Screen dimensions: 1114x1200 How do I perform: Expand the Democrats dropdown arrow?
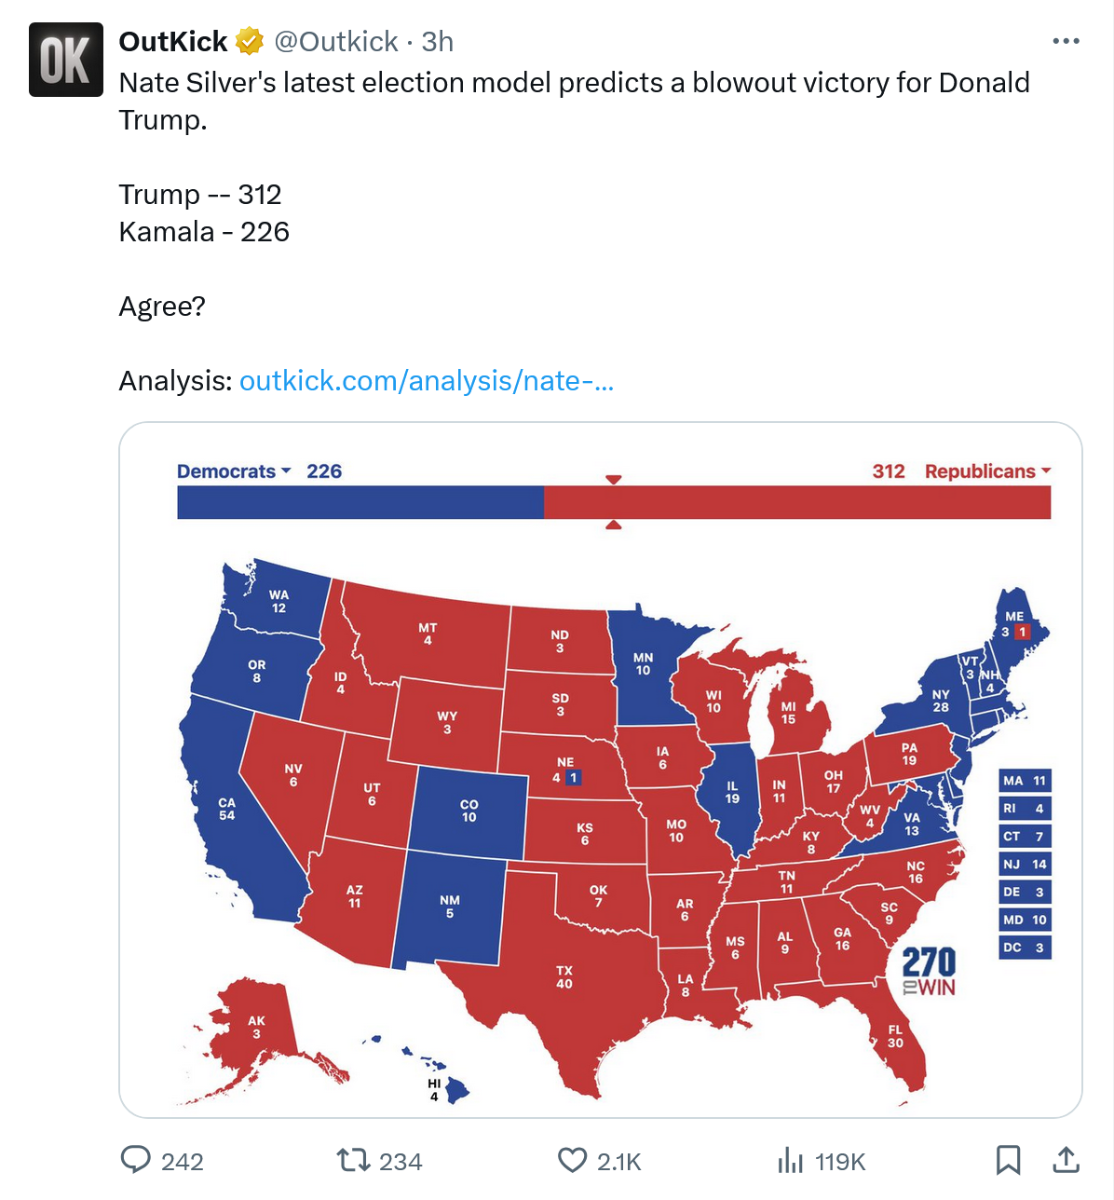point(286,471)
